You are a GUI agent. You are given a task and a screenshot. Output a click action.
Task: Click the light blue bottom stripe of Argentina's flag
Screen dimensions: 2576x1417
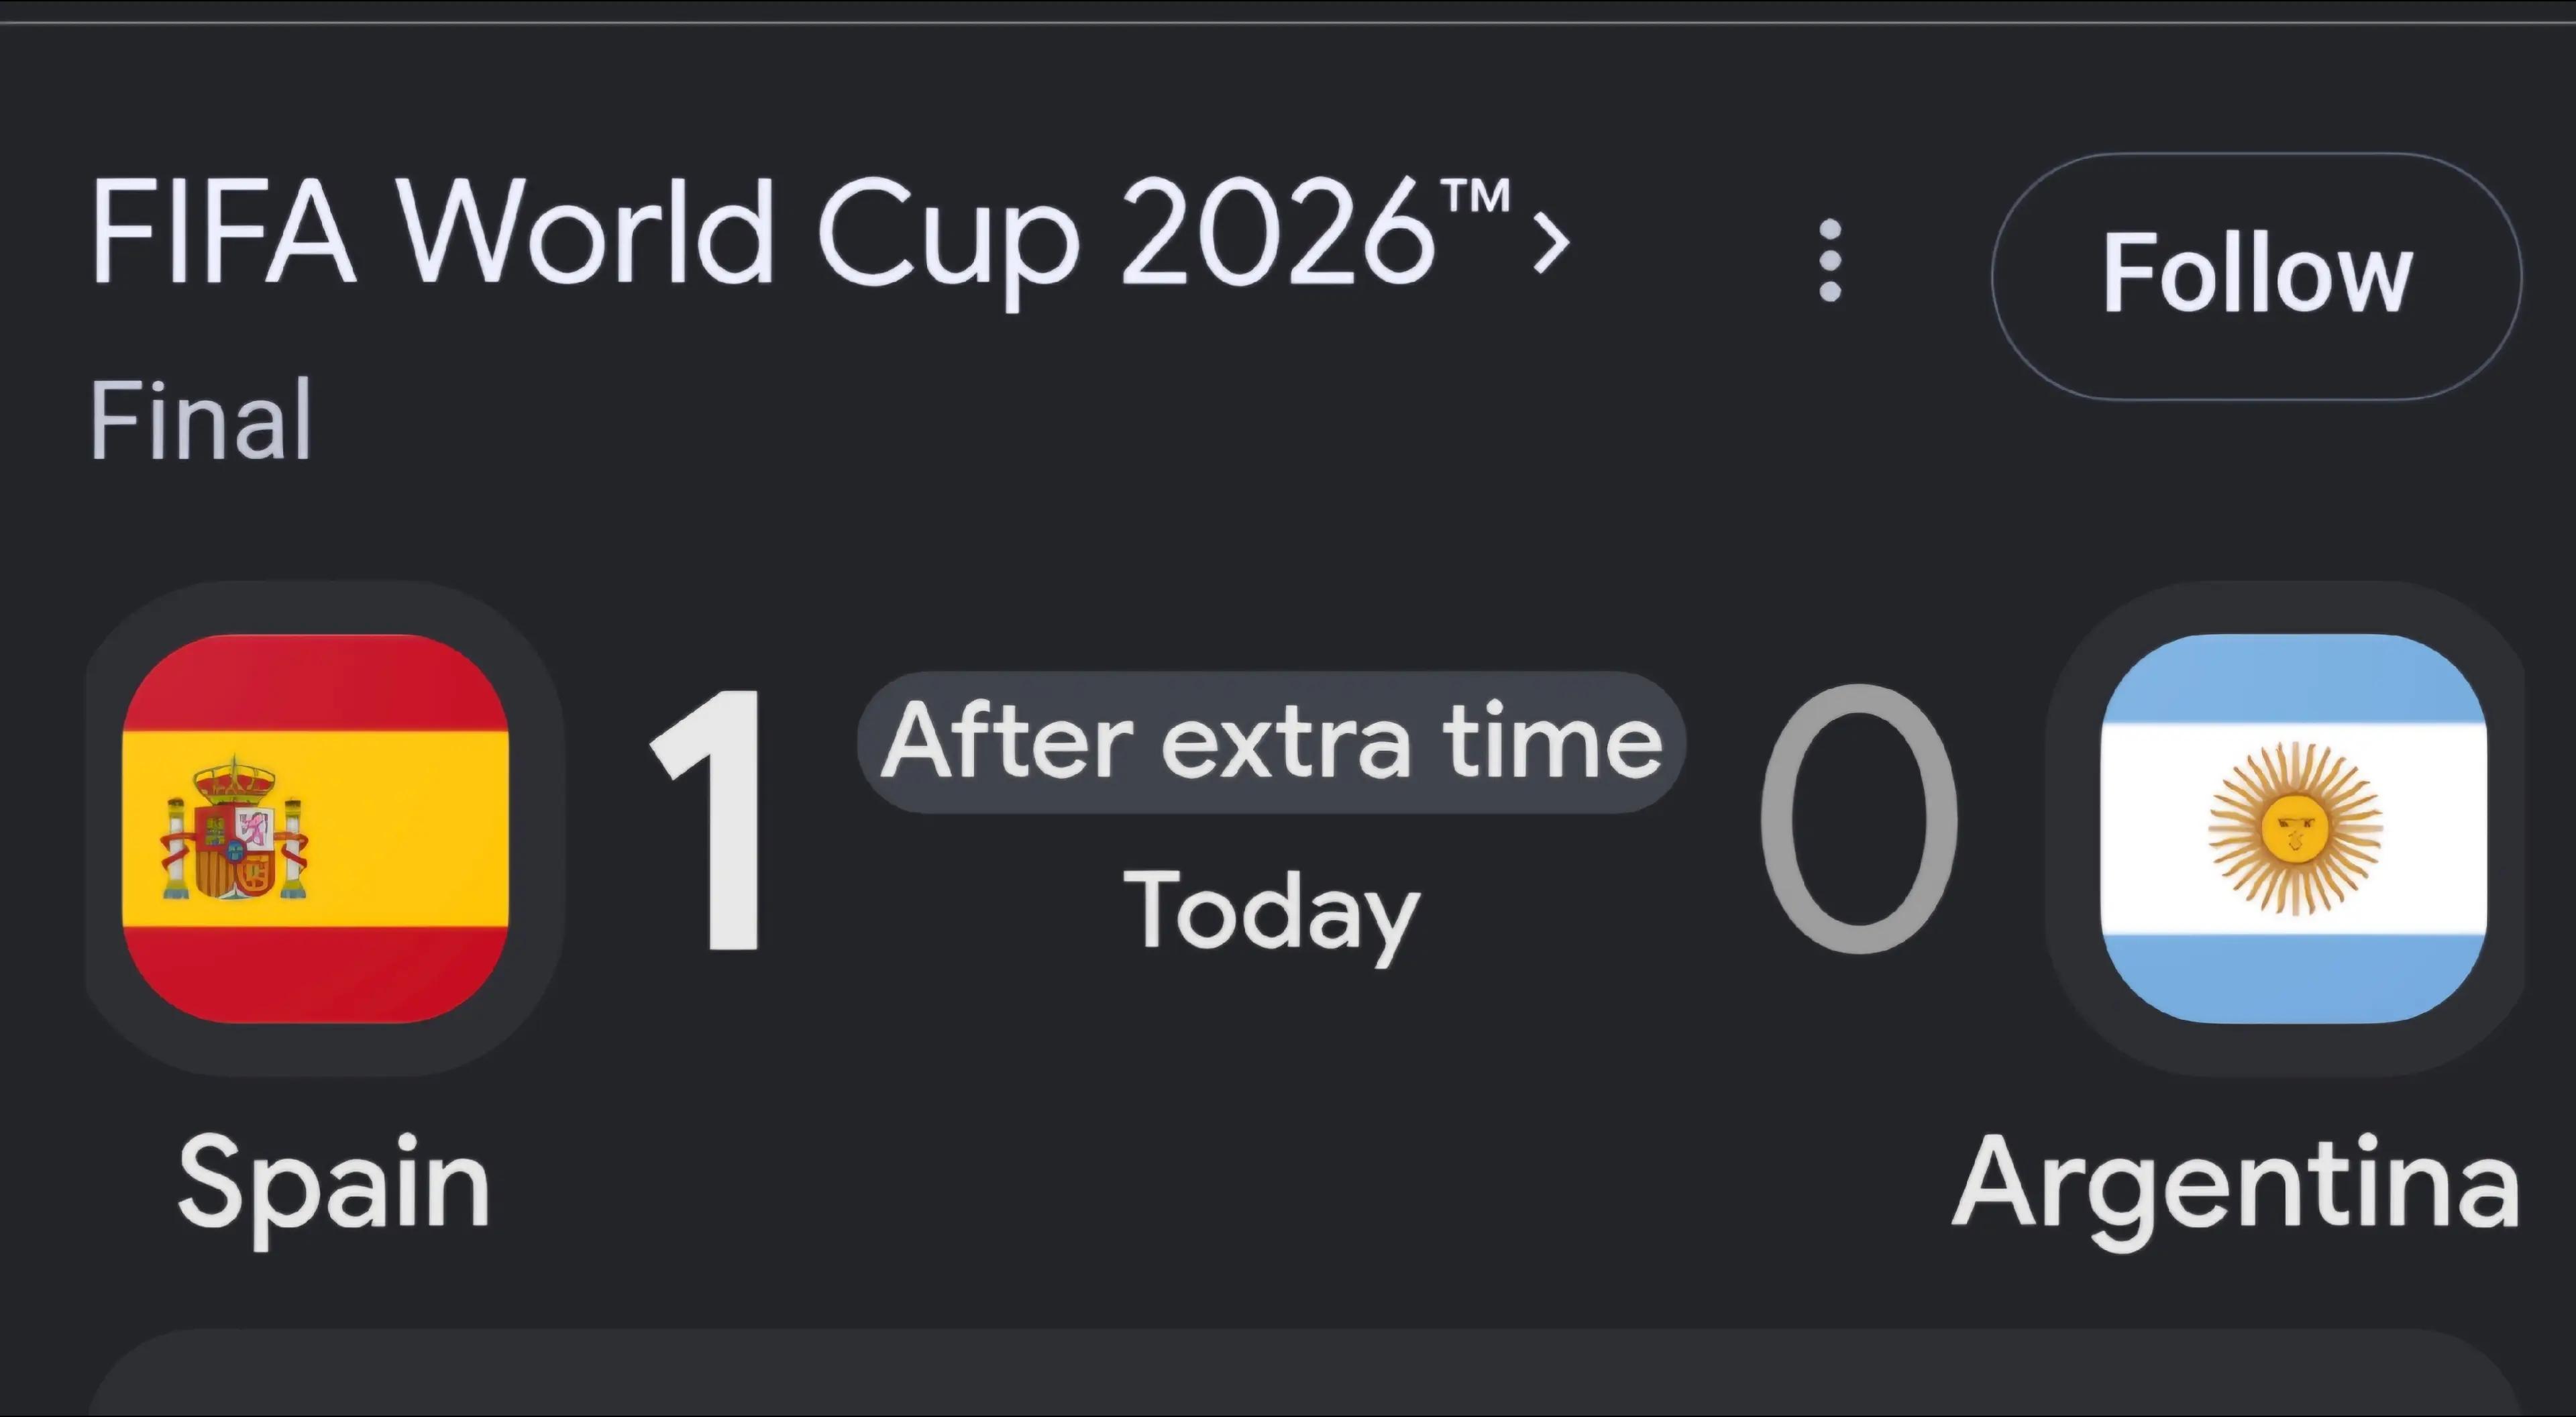2293,978
